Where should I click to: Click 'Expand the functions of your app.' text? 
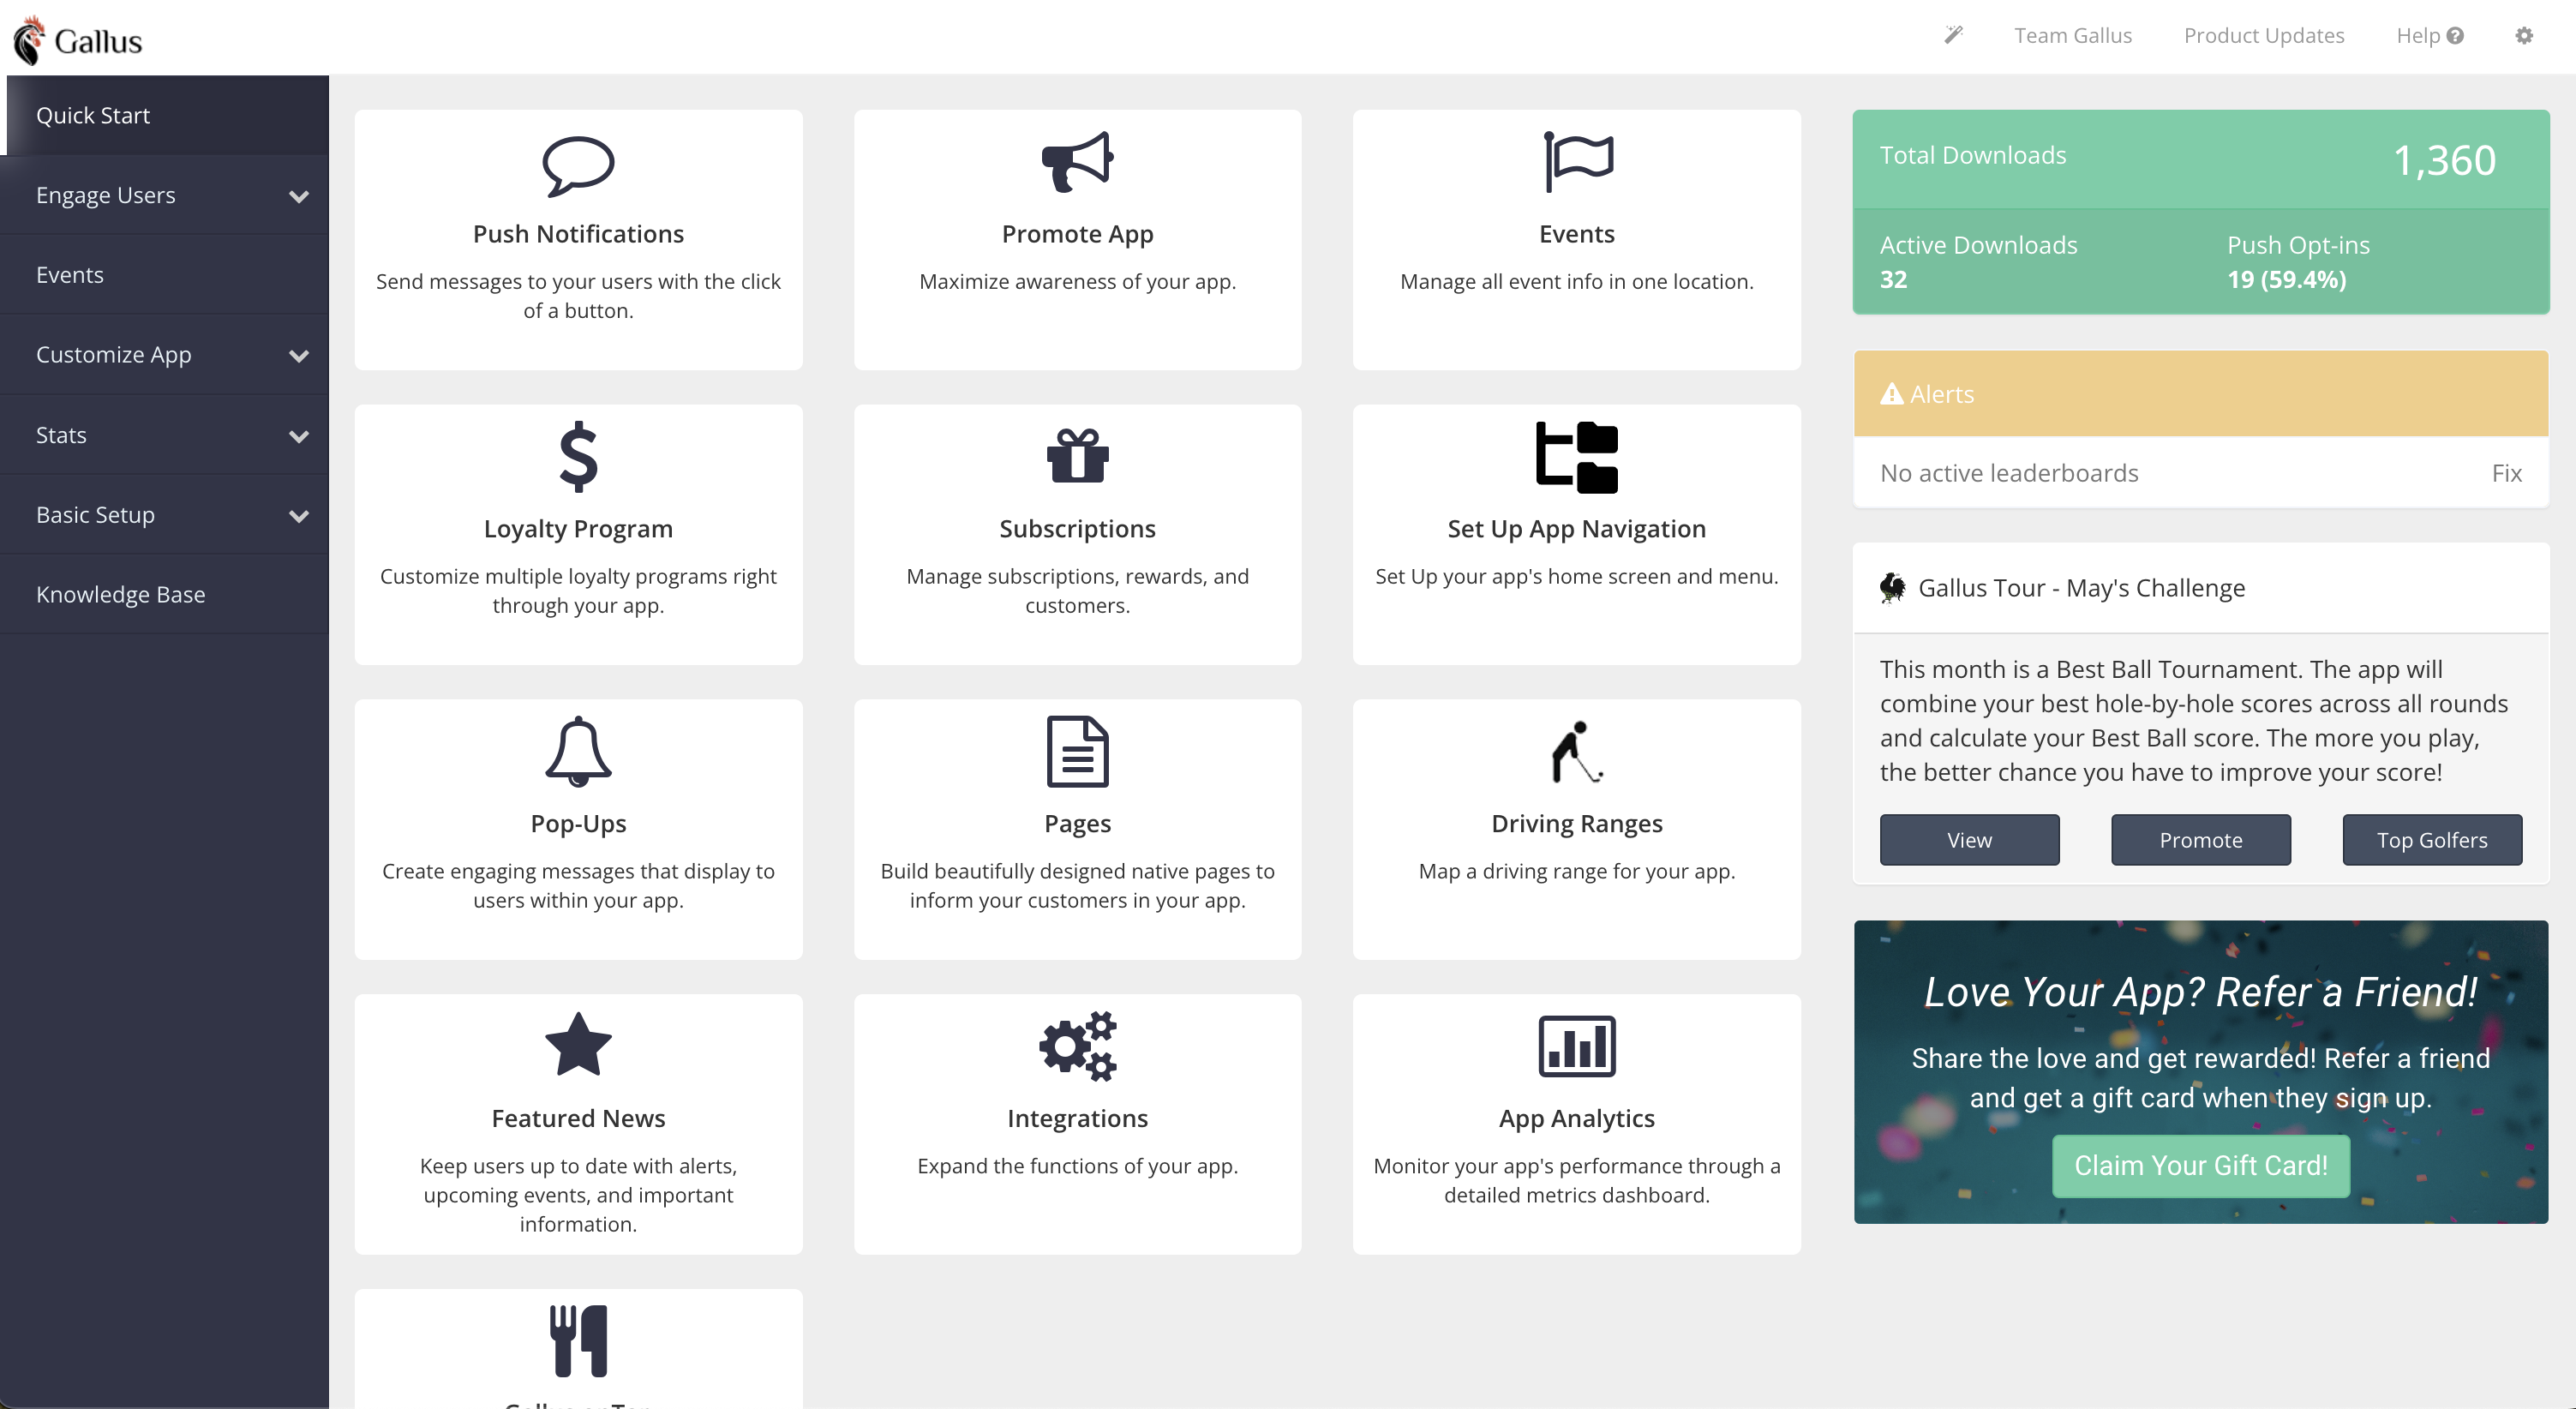1077,1166
